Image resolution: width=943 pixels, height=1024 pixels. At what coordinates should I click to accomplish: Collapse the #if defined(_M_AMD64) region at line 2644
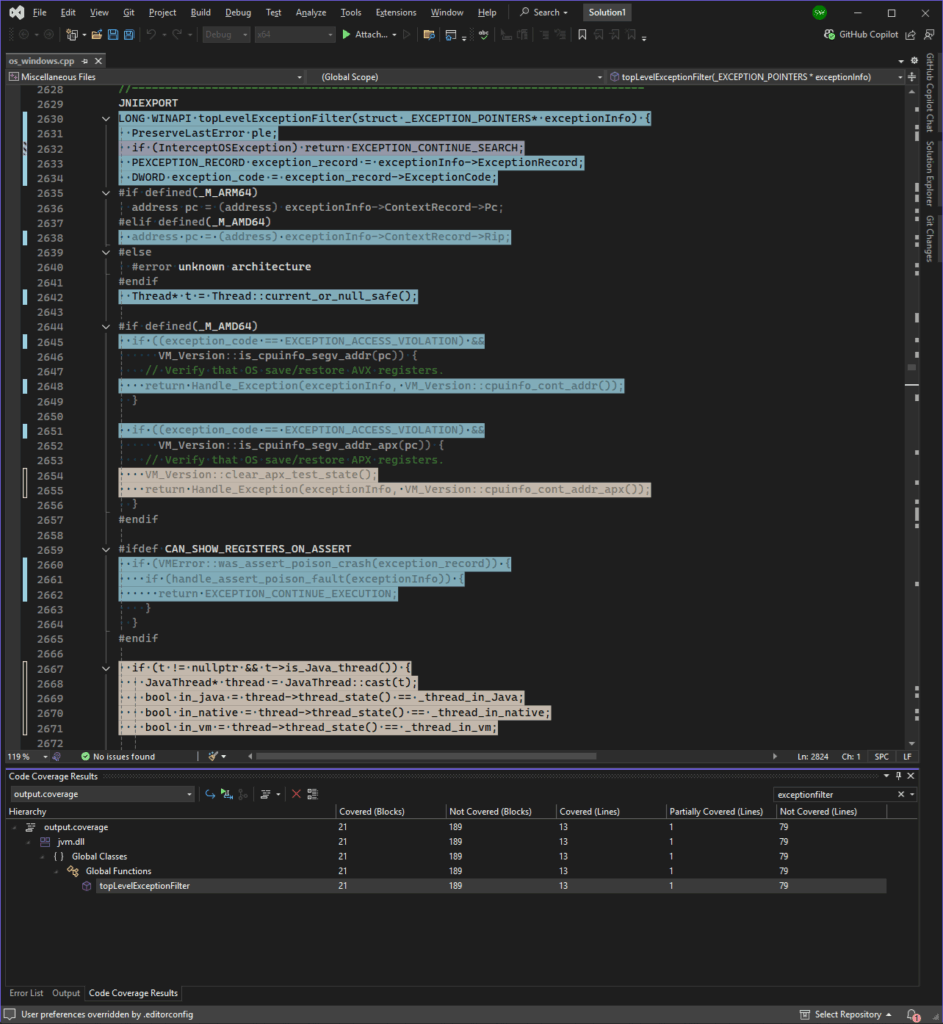[x=107, y=327]
